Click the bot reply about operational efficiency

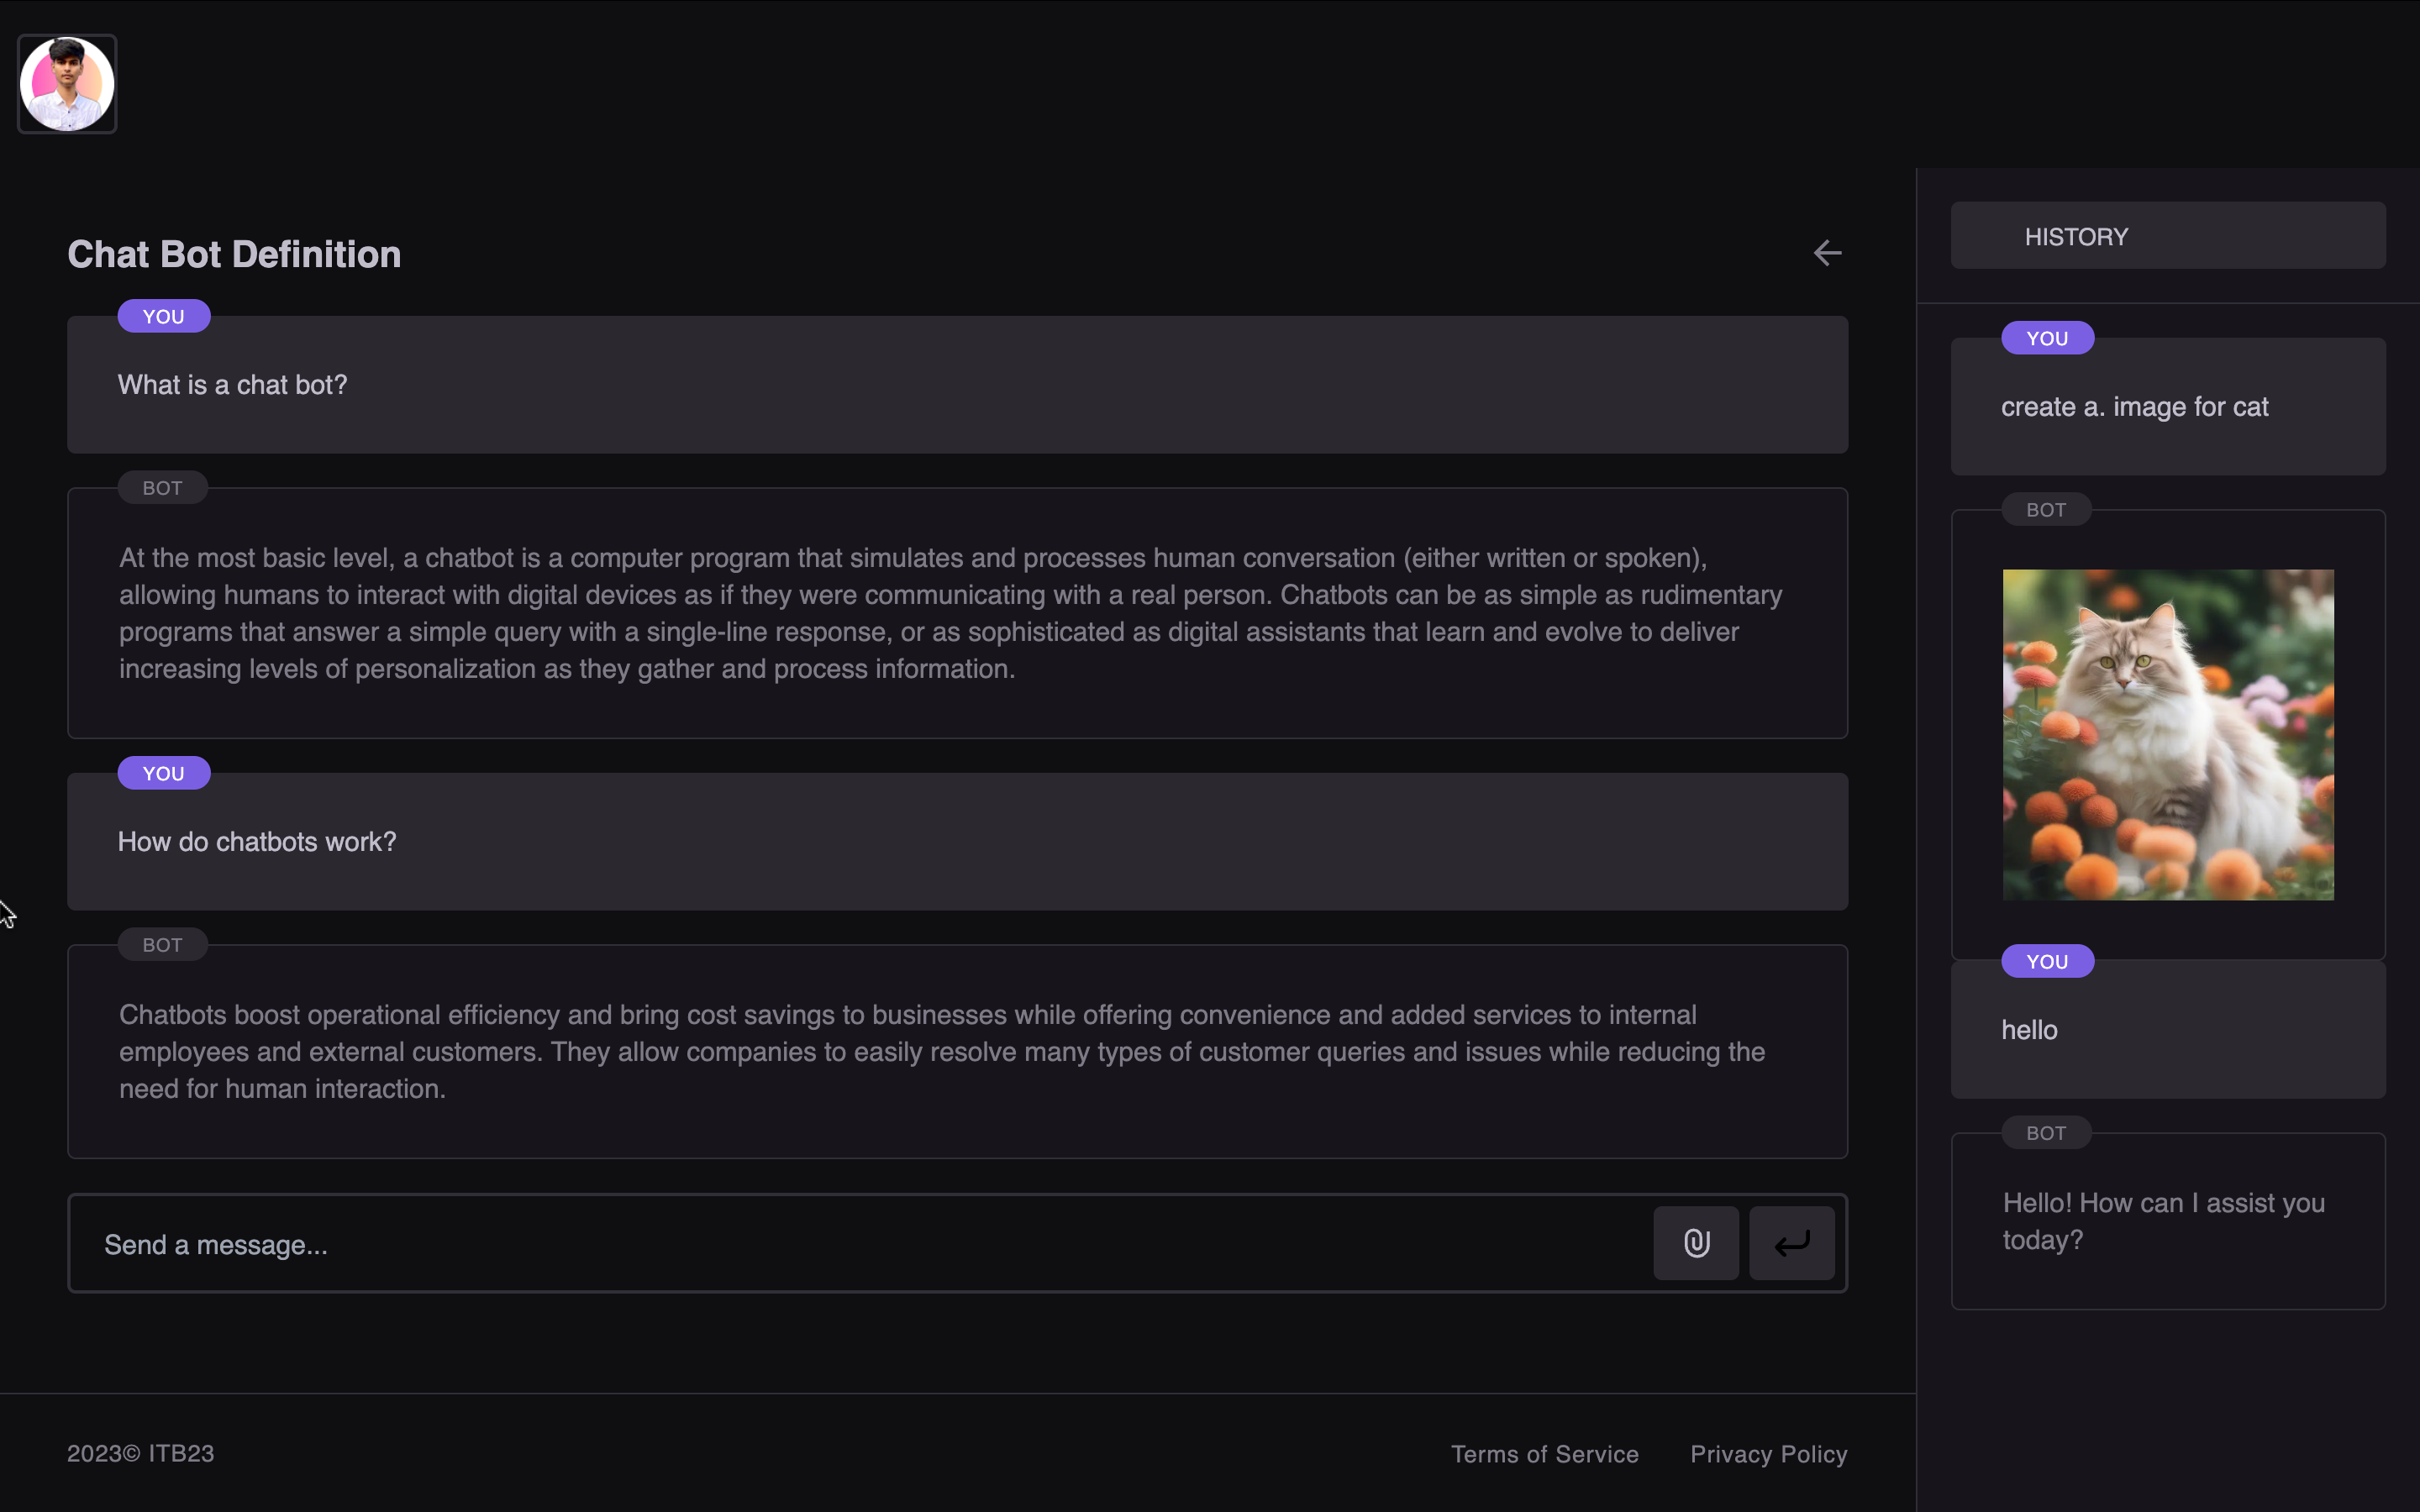point(940,1051)
